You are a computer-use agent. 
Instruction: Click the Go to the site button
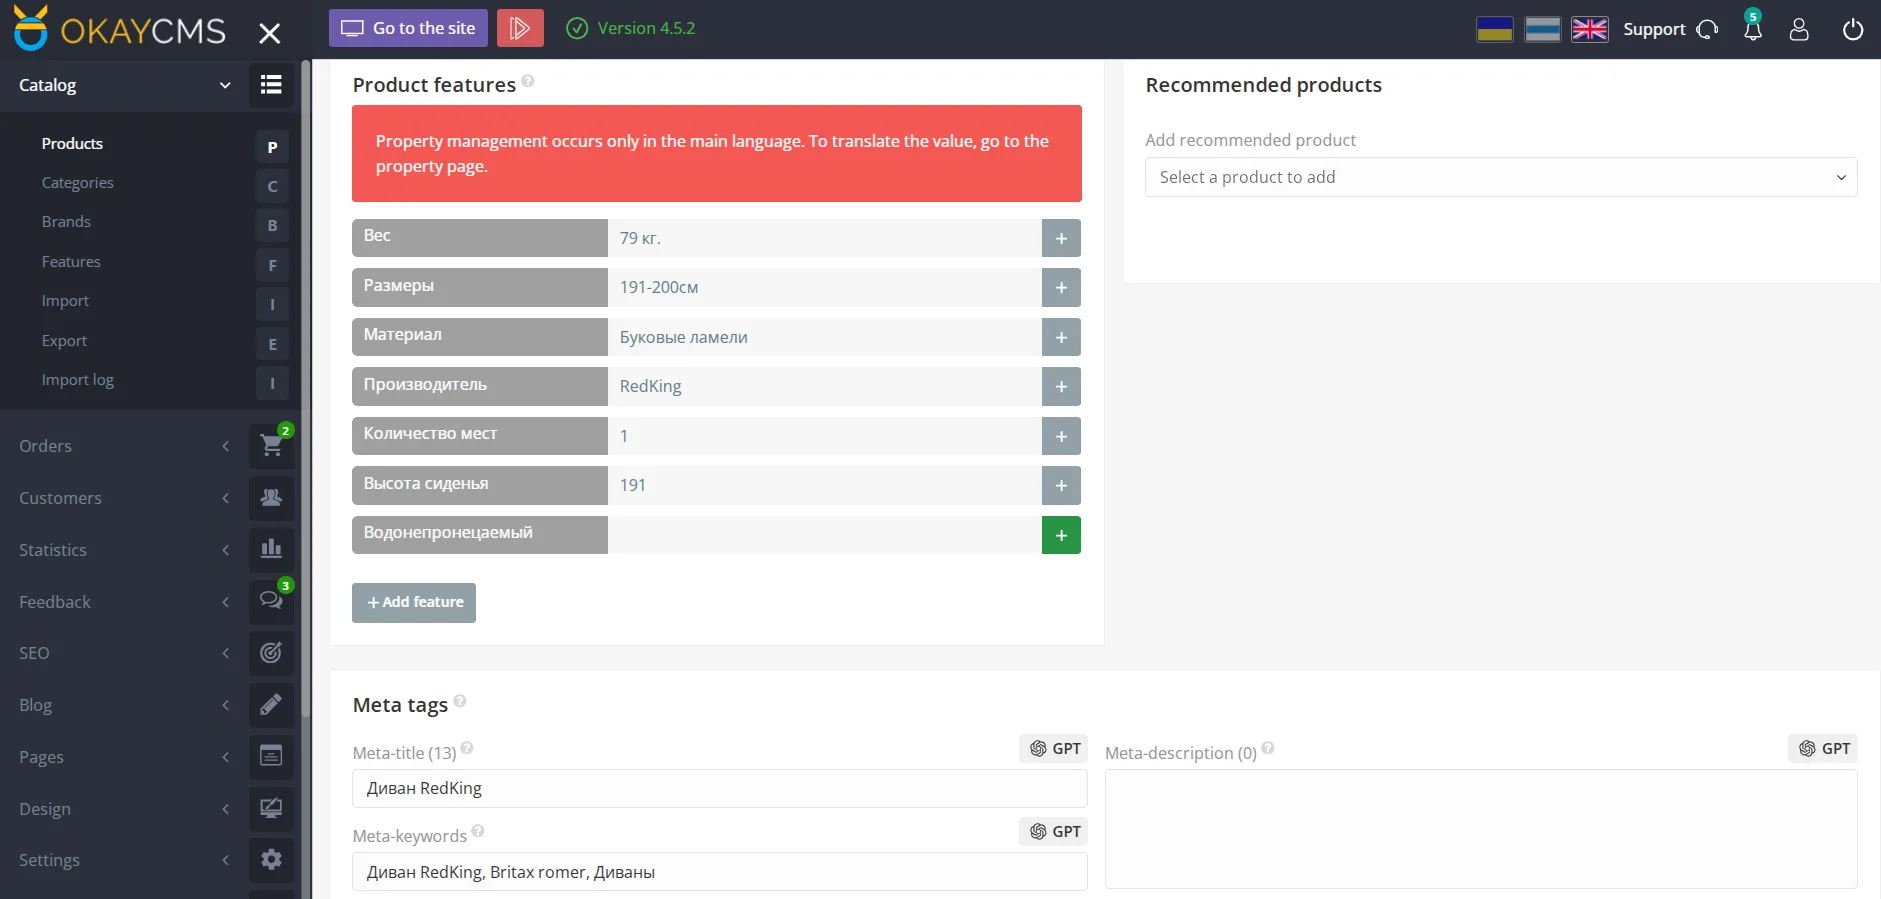pos(408,28)
